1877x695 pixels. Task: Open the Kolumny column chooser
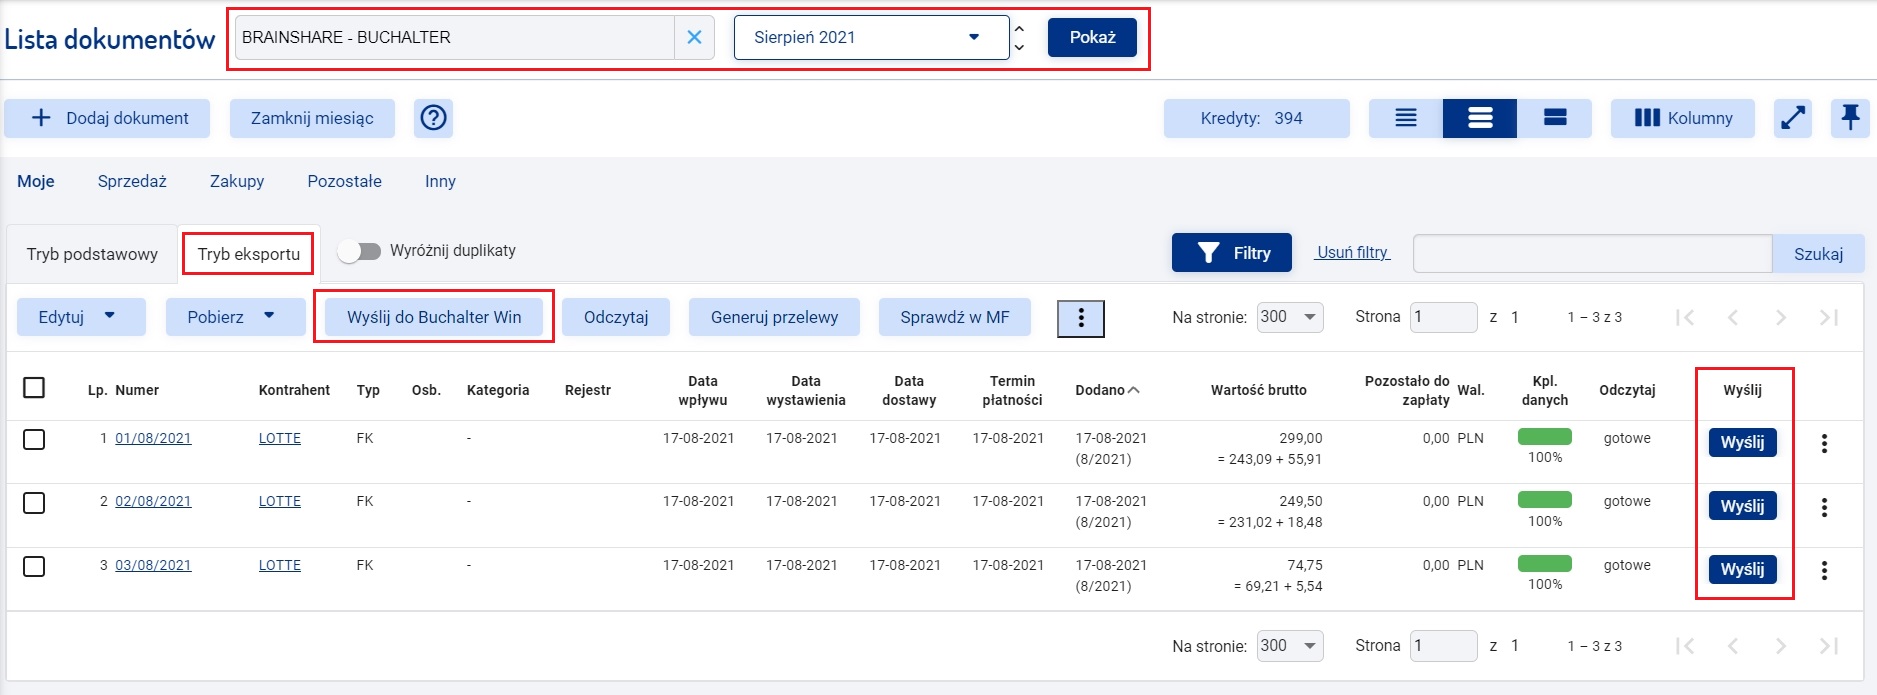(1683, 118)
